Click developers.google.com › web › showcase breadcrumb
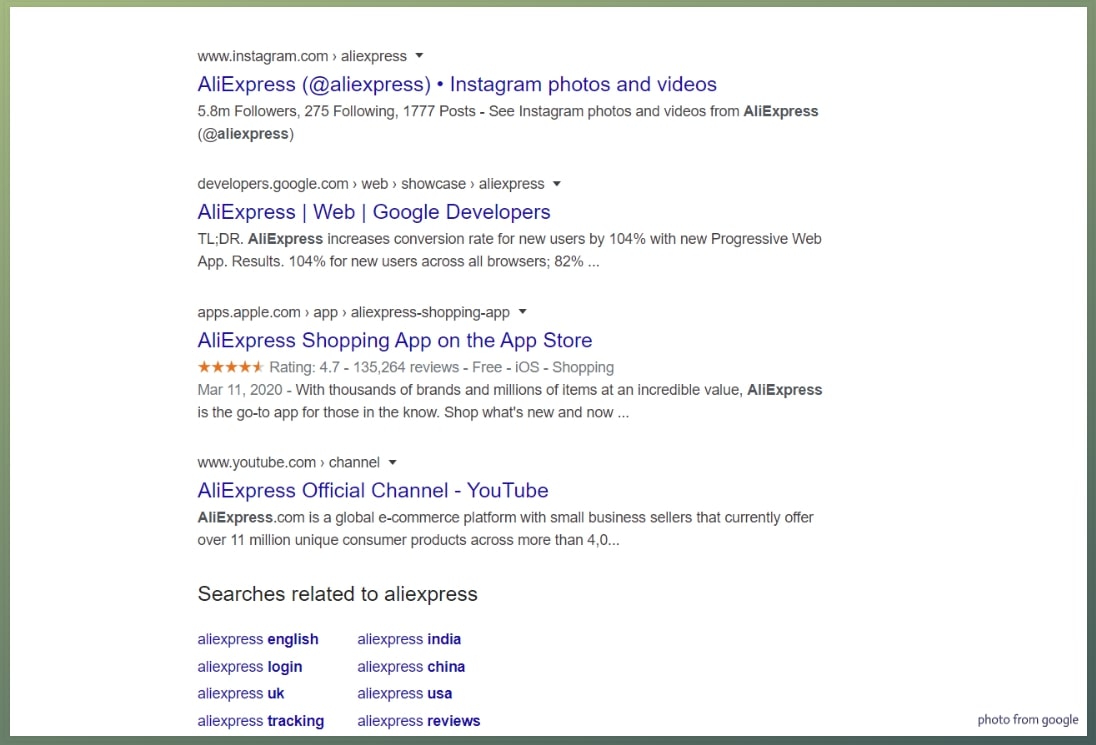The width and height of the screenshot is (1096, 745). tap(370, 184)
